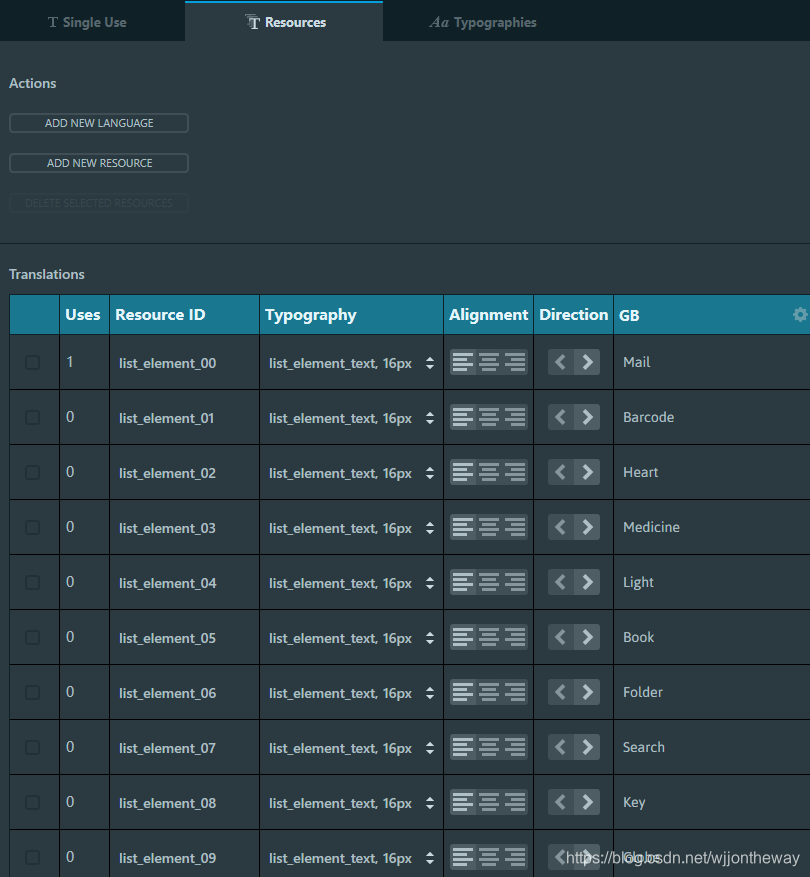Tick the checkbox for list_element_03

(x=32, y=527)
